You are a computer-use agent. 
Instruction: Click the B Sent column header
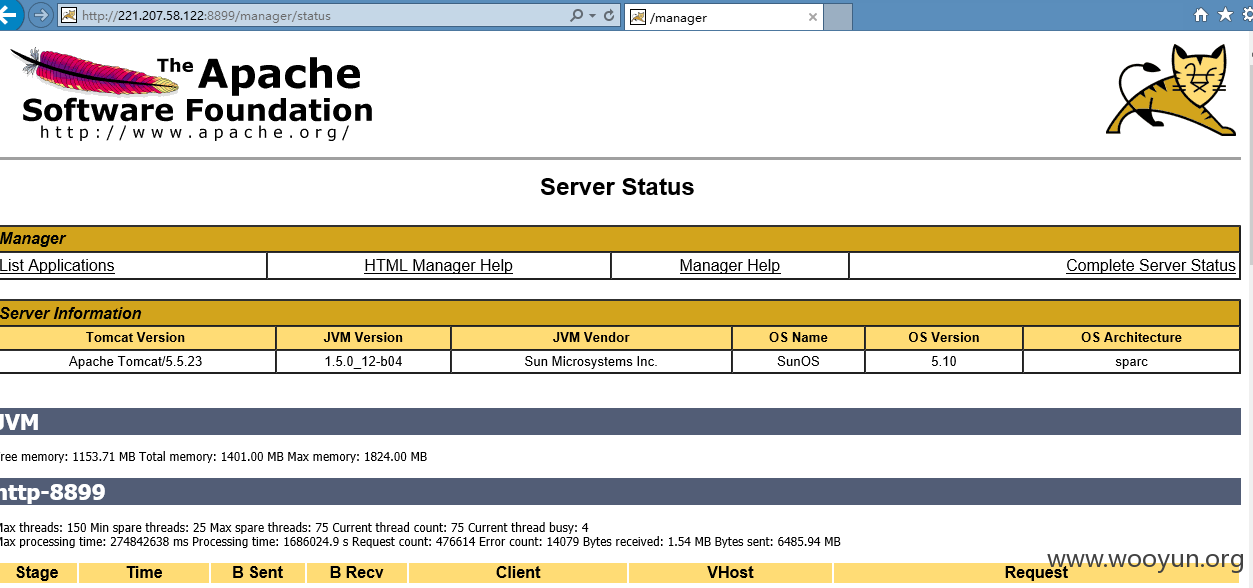(258, 573)
